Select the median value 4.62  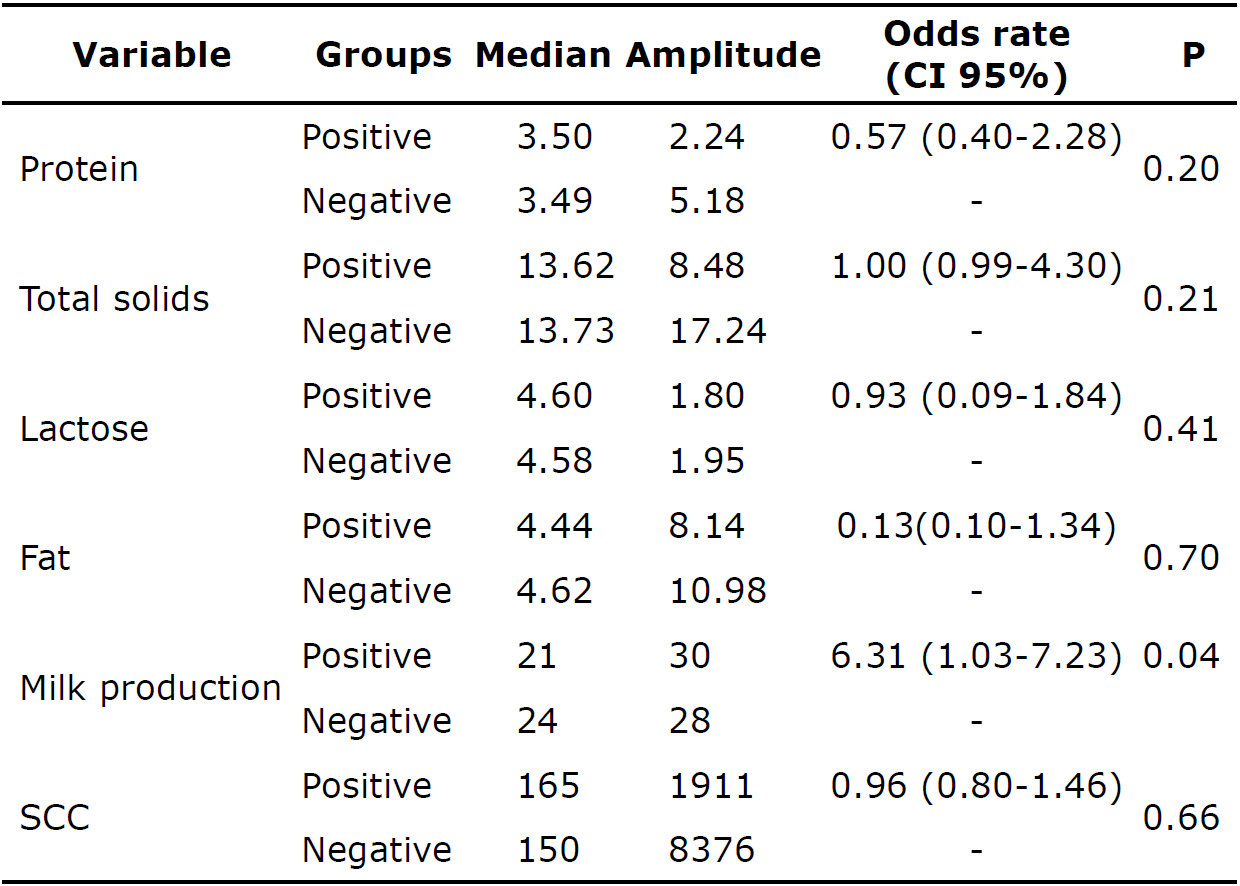tap(555, 591)
